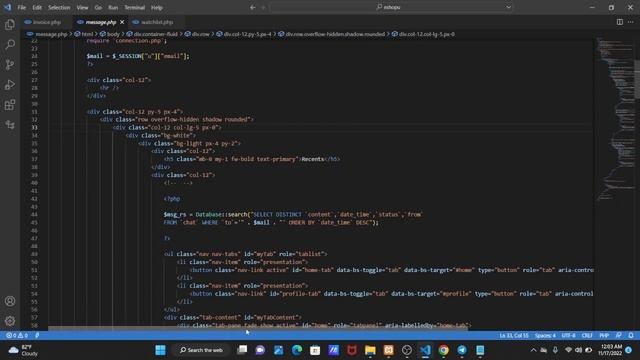Open the Manage gear icon
Image resolution: width=640 pixels, height=360 pixels.
[10, 321]
